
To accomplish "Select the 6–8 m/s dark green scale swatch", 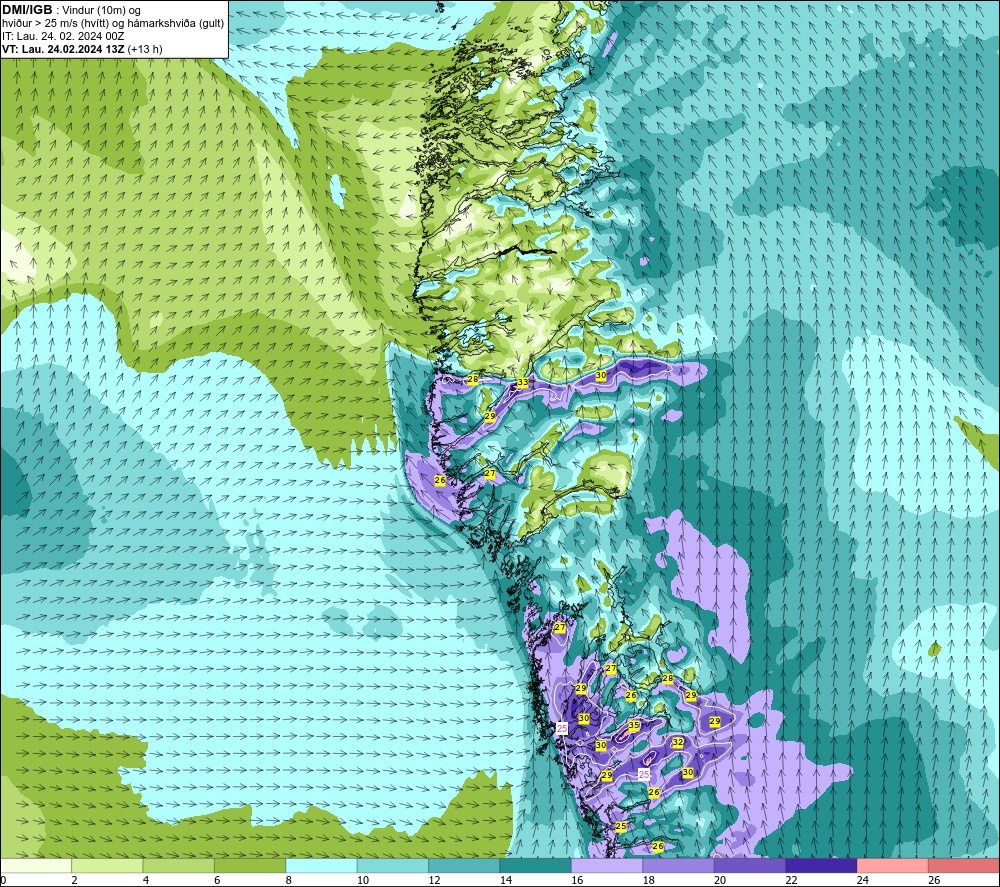I will (250, 865).
